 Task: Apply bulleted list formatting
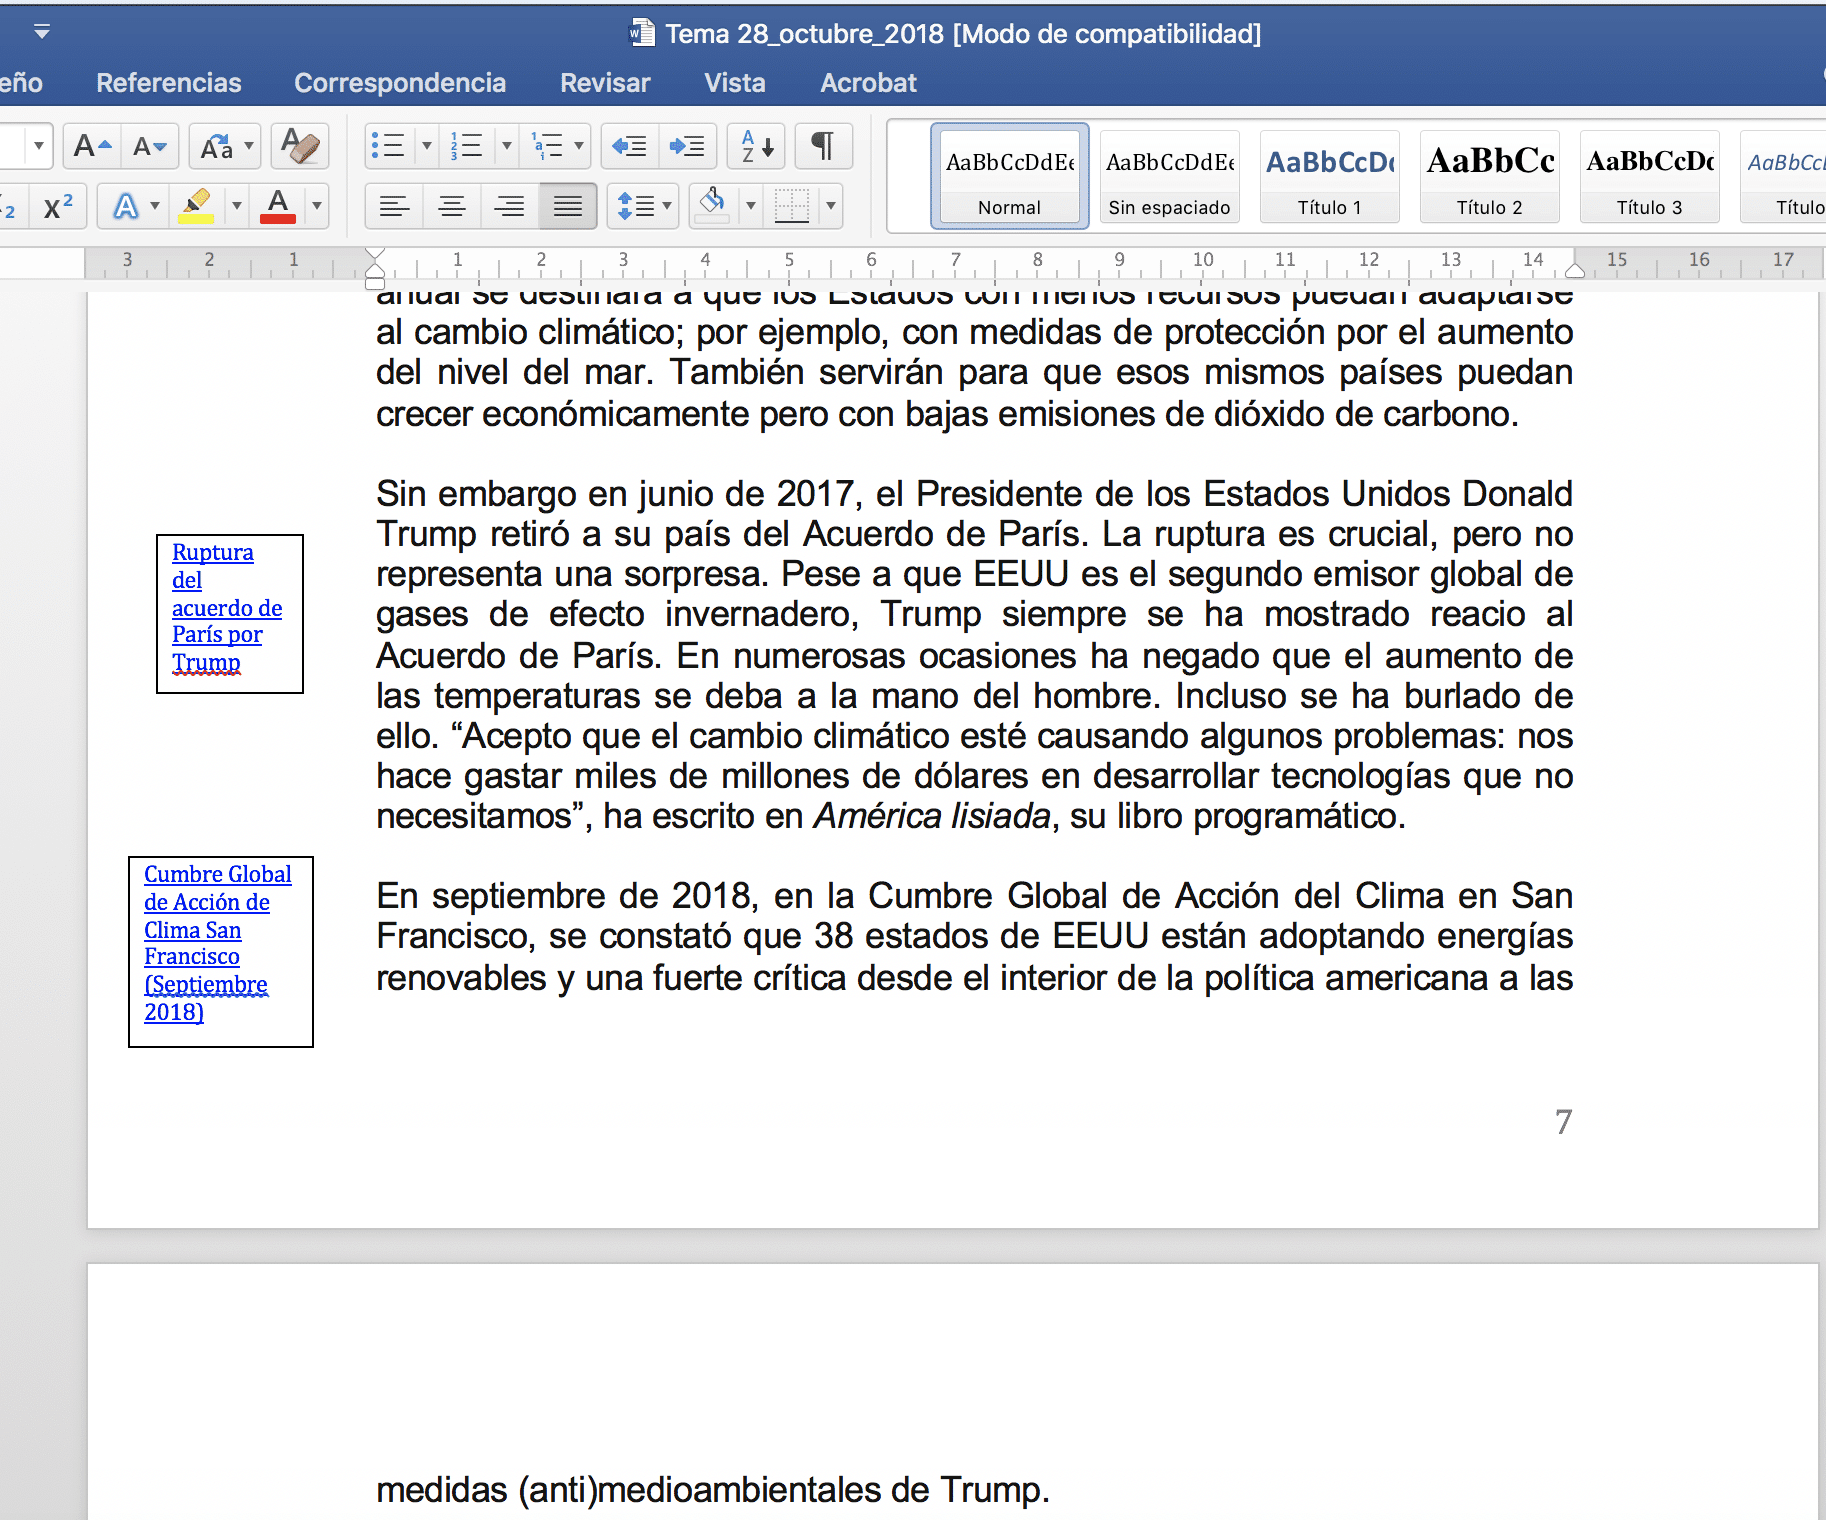click(388, 147)
